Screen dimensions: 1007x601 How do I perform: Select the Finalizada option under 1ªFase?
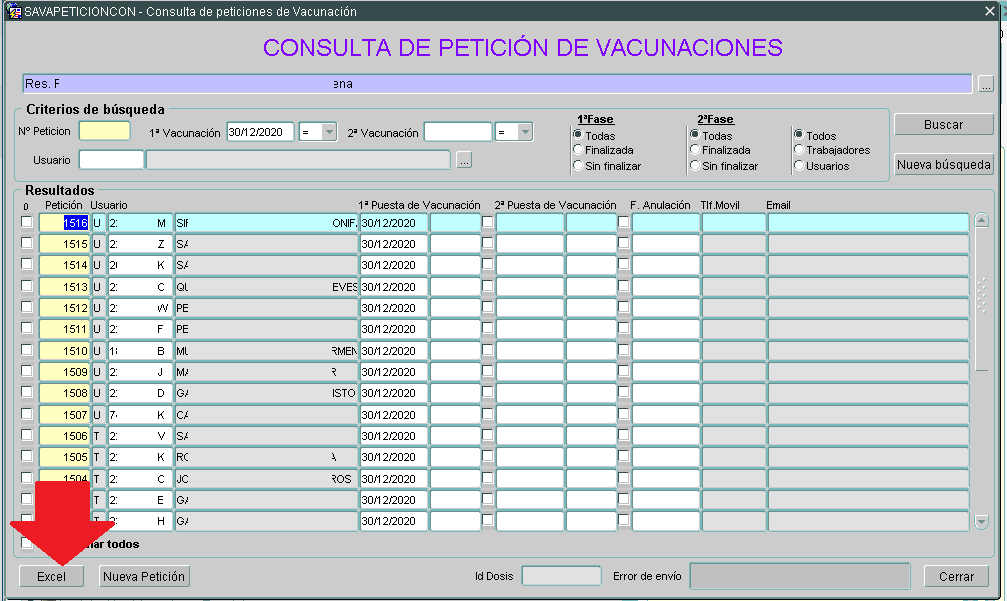[578, 150]
